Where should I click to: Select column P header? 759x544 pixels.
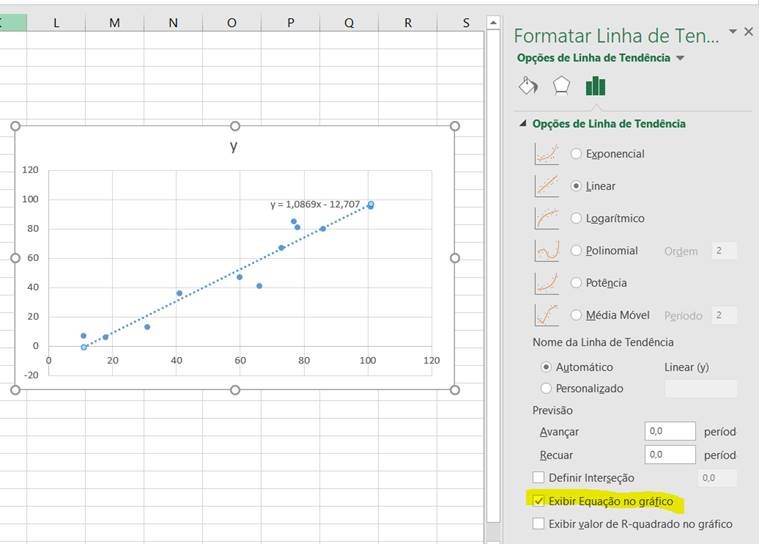tap(290, 22)
